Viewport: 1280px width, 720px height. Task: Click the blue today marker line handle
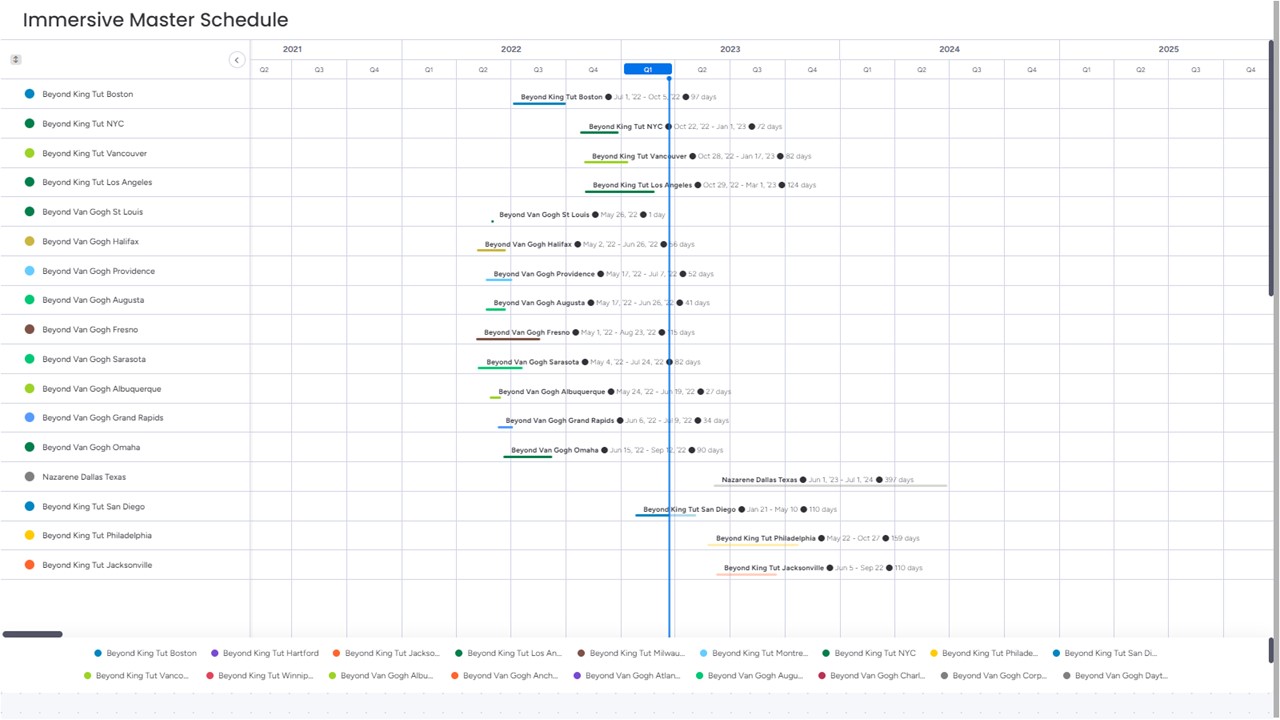669,78
